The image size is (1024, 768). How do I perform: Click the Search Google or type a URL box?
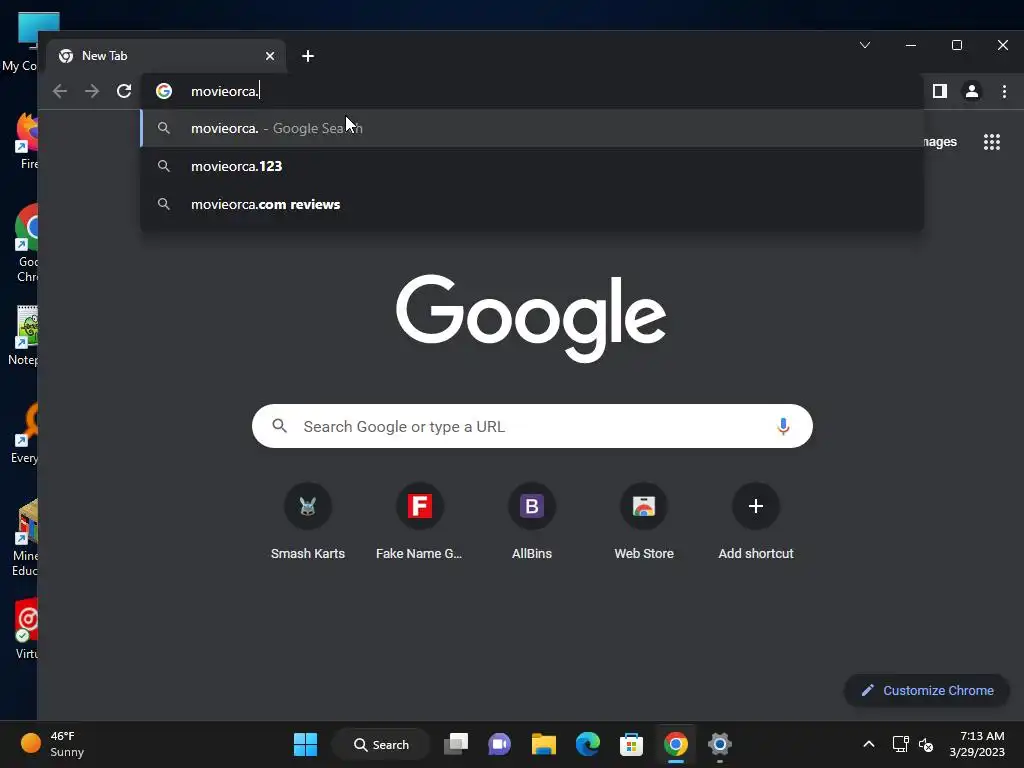(532, 426)
